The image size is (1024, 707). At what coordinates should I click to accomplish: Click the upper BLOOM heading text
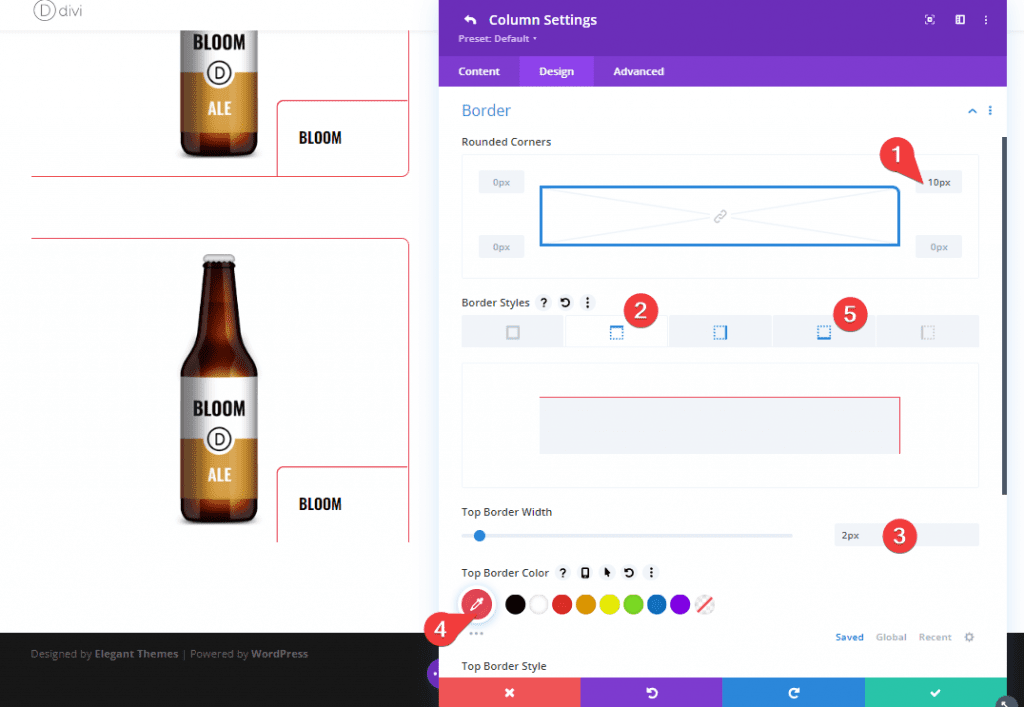pyautogui.click(x=320, y=138)
